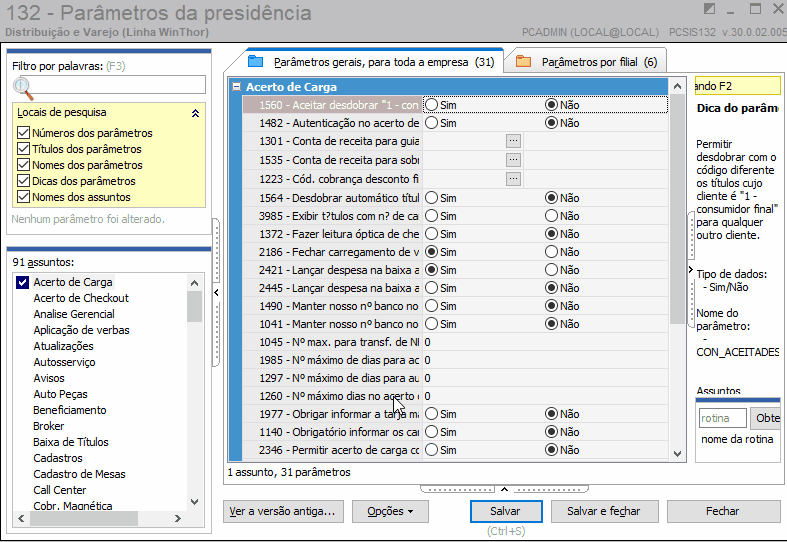Click the restore-layout icon in title bar
This screenshot has width=787, height=542.
(709, 9)
